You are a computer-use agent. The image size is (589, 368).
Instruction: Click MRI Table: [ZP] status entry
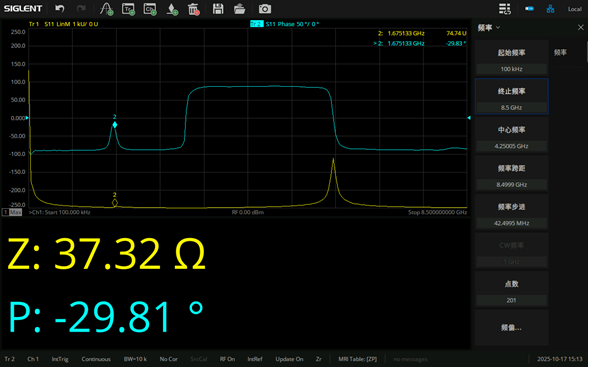click(x=358, y=359)
